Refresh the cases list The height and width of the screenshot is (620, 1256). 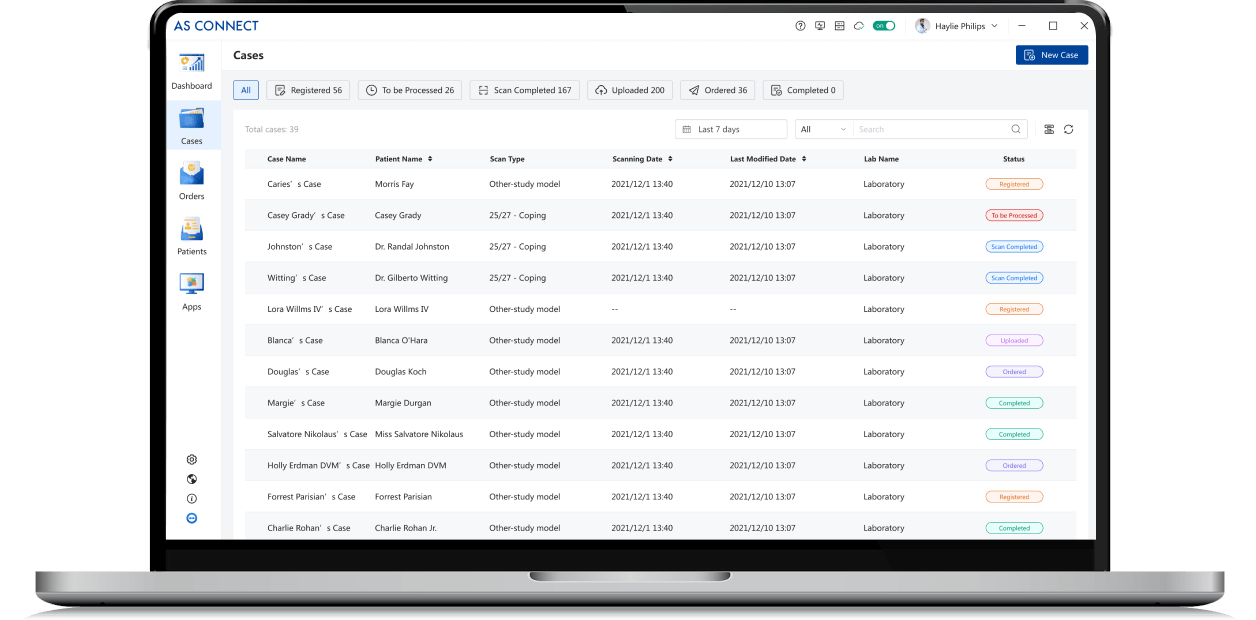pyautogui.click(x=1068, y=129)
